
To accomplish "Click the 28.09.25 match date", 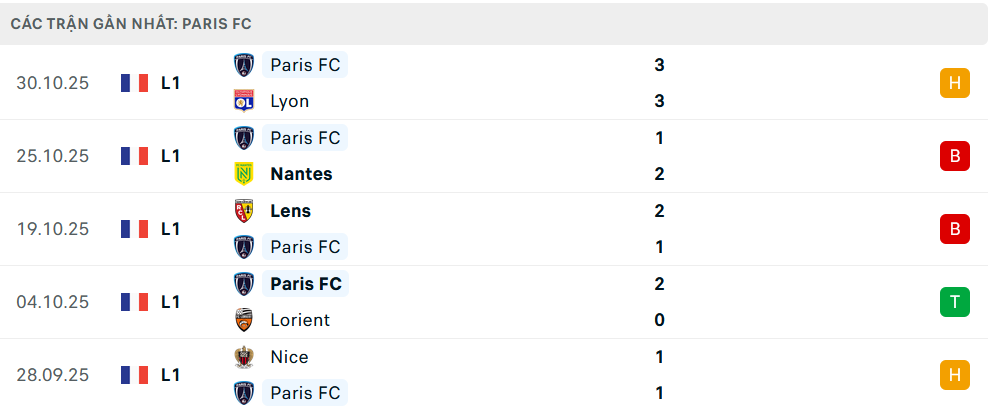I will 53,375.
